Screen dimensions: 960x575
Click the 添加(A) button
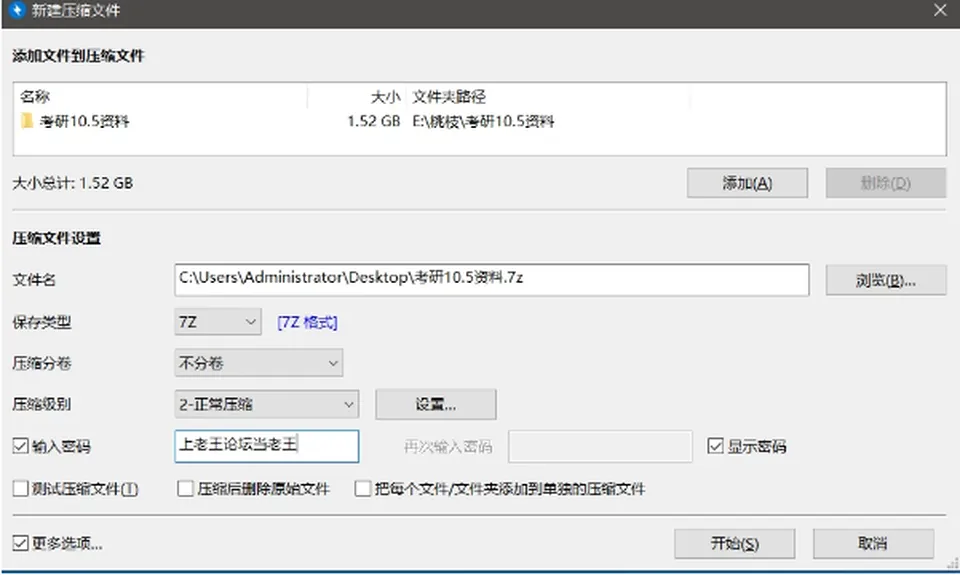[747, 183]
